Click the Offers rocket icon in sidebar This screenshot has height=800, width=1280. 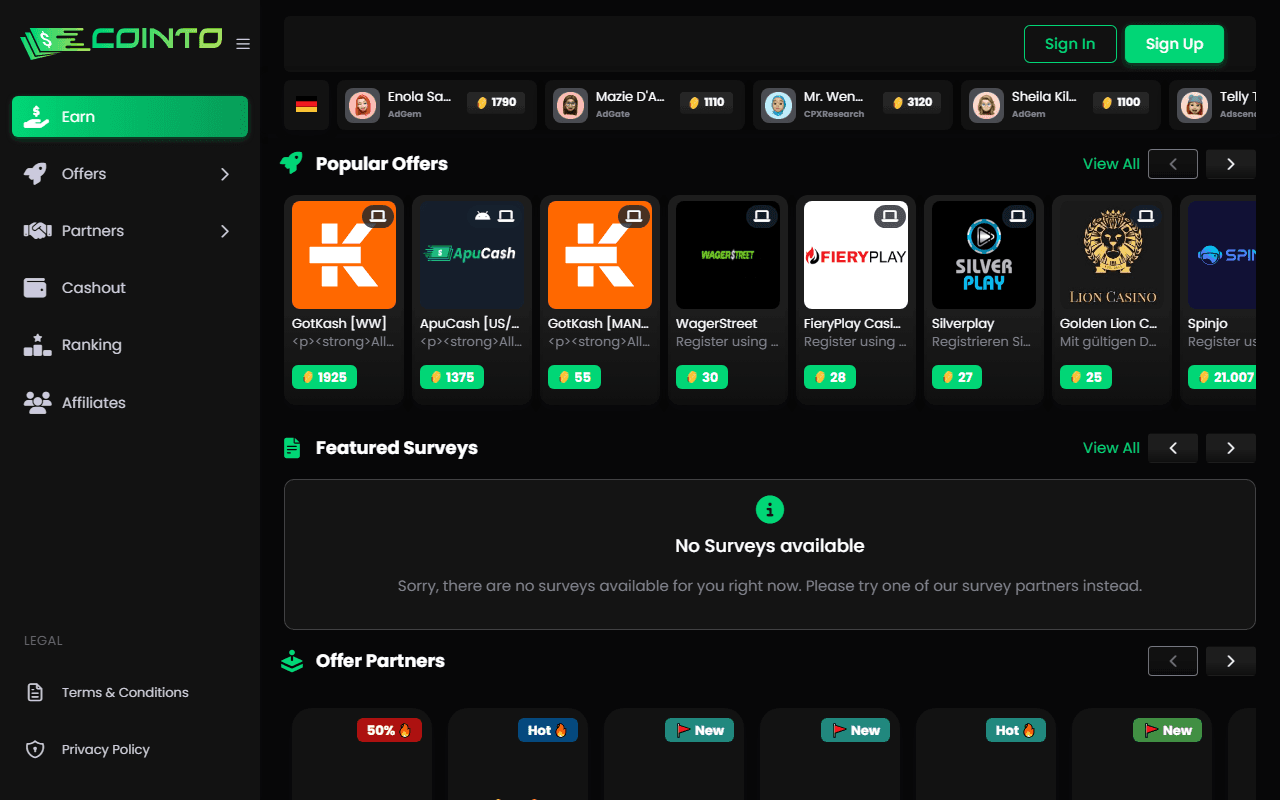point(35,174)
